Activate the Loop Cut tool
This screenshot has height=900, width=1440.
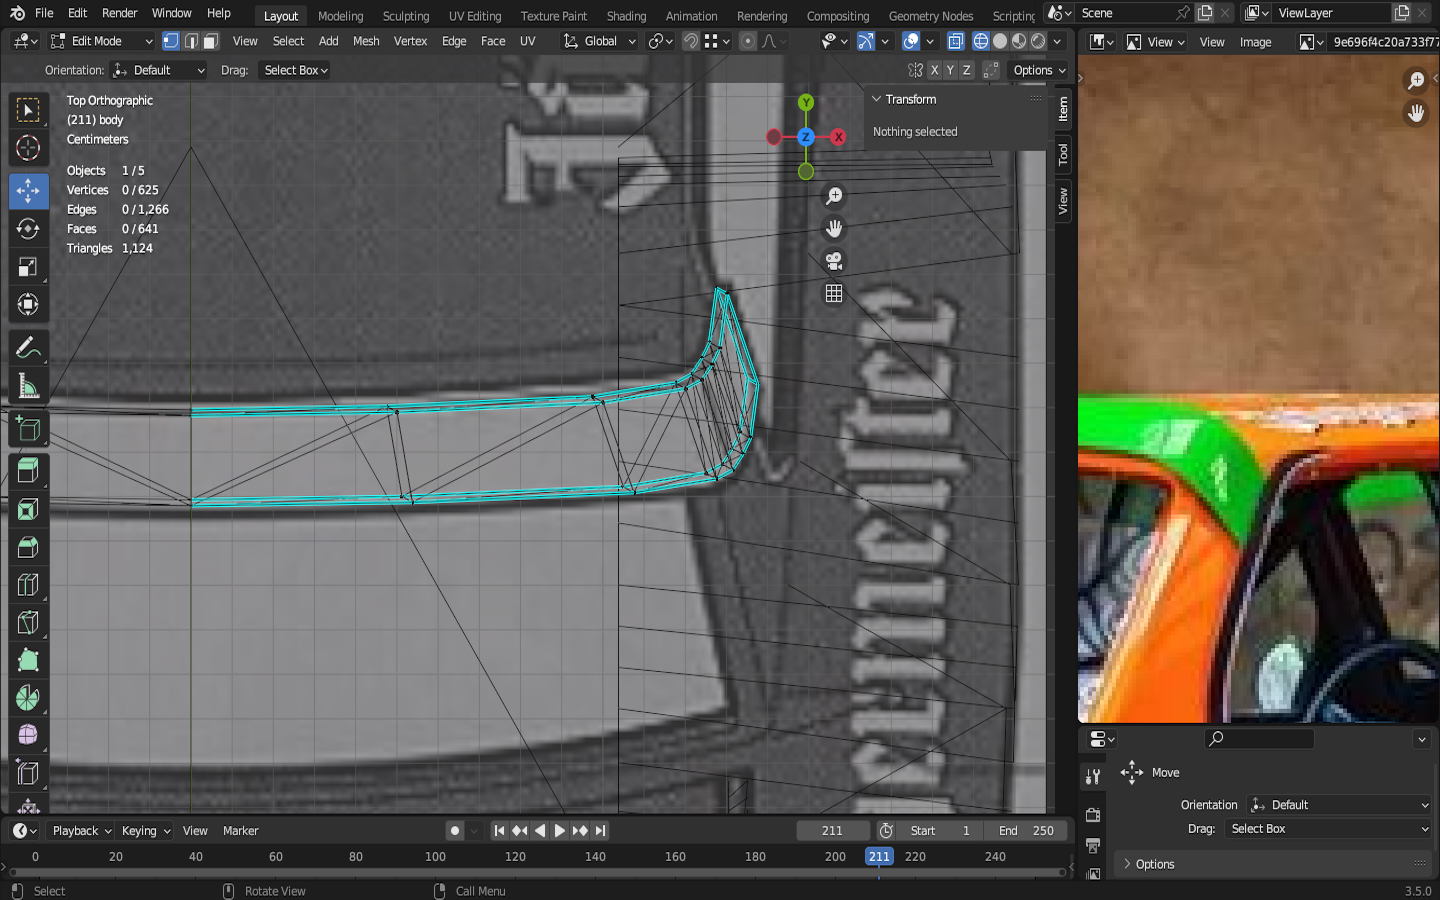(x=28, y=585)
